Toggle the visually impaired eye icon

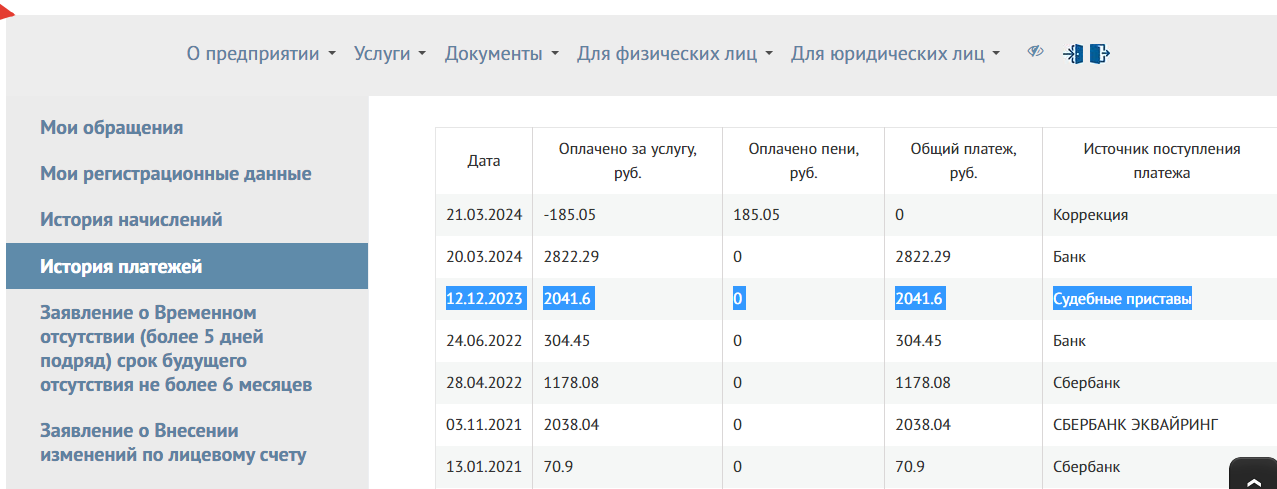click(x=1035, y=52)
